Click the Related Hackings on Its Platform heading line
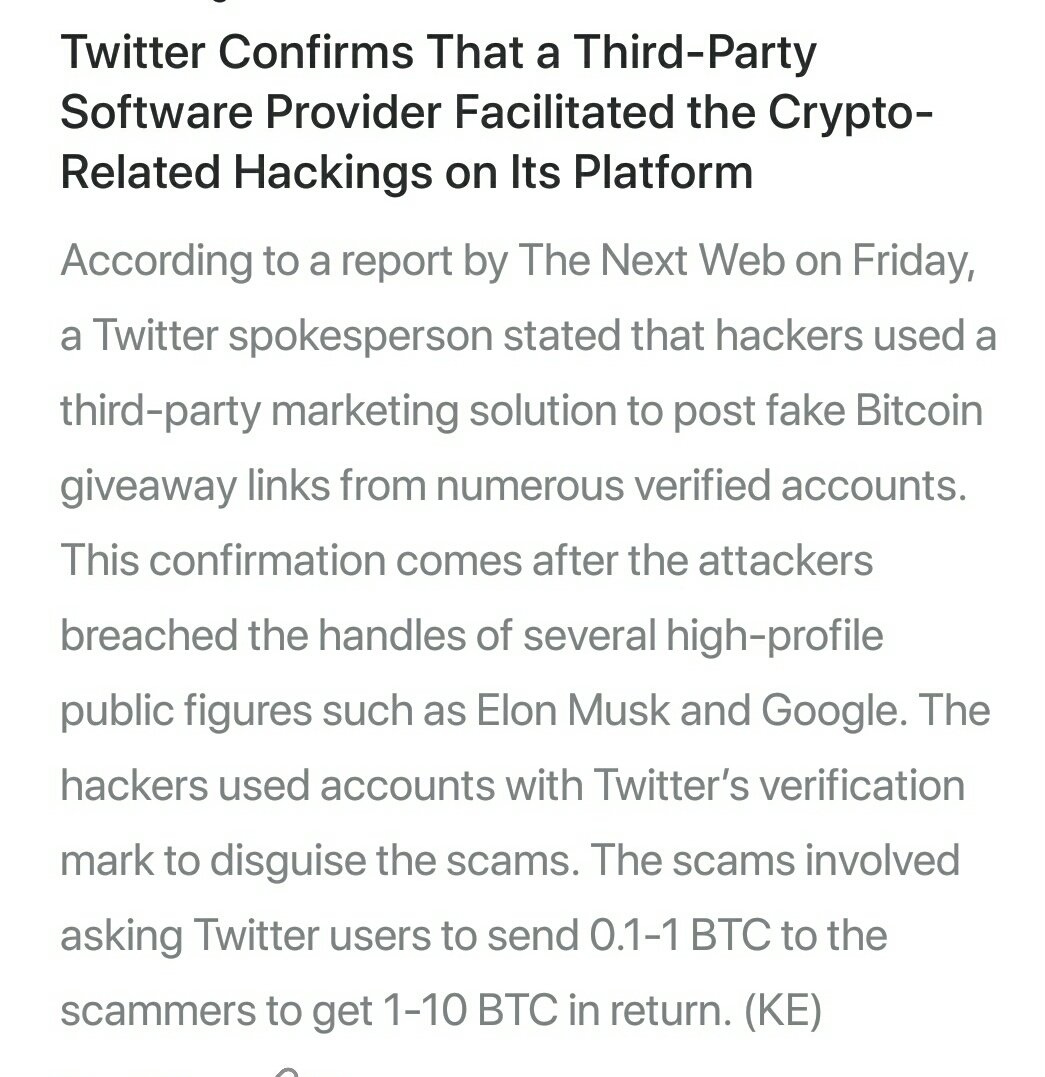1045x1077 pixels. (407, 172)
